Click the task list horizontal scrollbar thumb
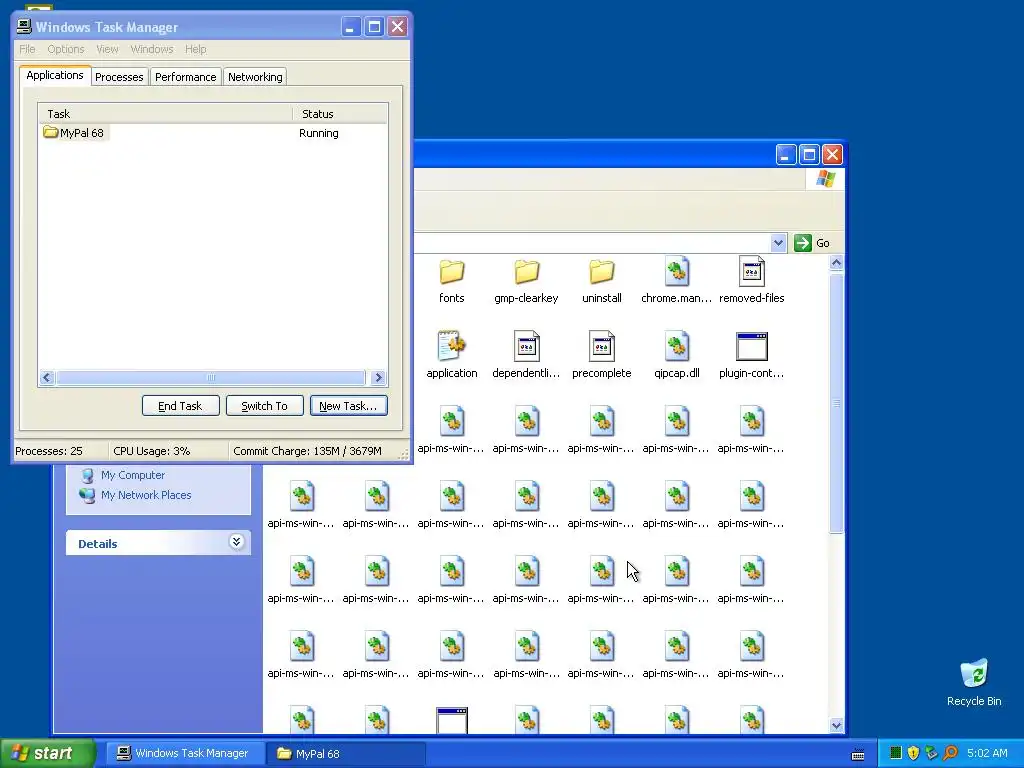This screenshot has width=1024, height=768. pyautogui.click(x=210, y=377)
